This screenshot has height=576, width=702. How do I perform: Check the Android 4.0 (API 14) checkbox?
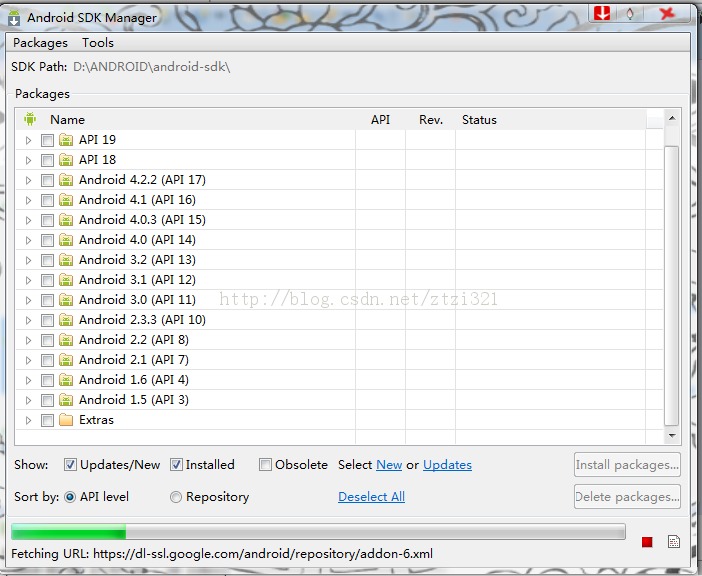point(47,240)
